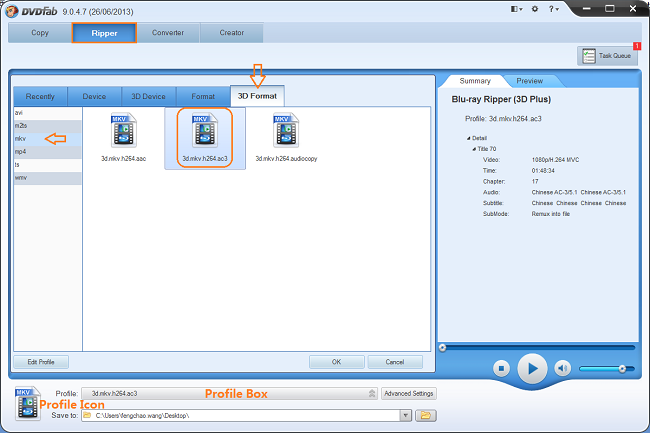This screenshot has height=433, width=650.
Task: Click the Video value 1080p/H.264 MVC
Action: [555, 160]
